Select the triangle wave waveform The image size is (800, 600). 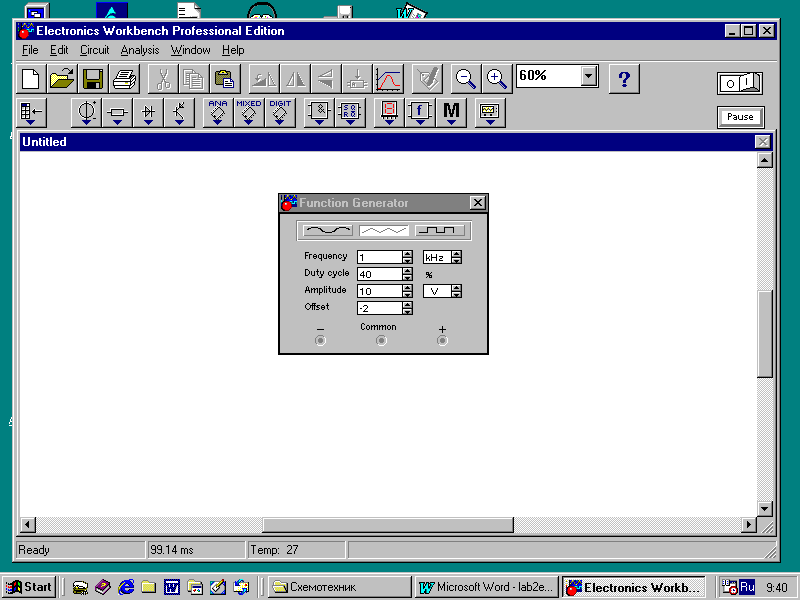[x=384, y=231]
